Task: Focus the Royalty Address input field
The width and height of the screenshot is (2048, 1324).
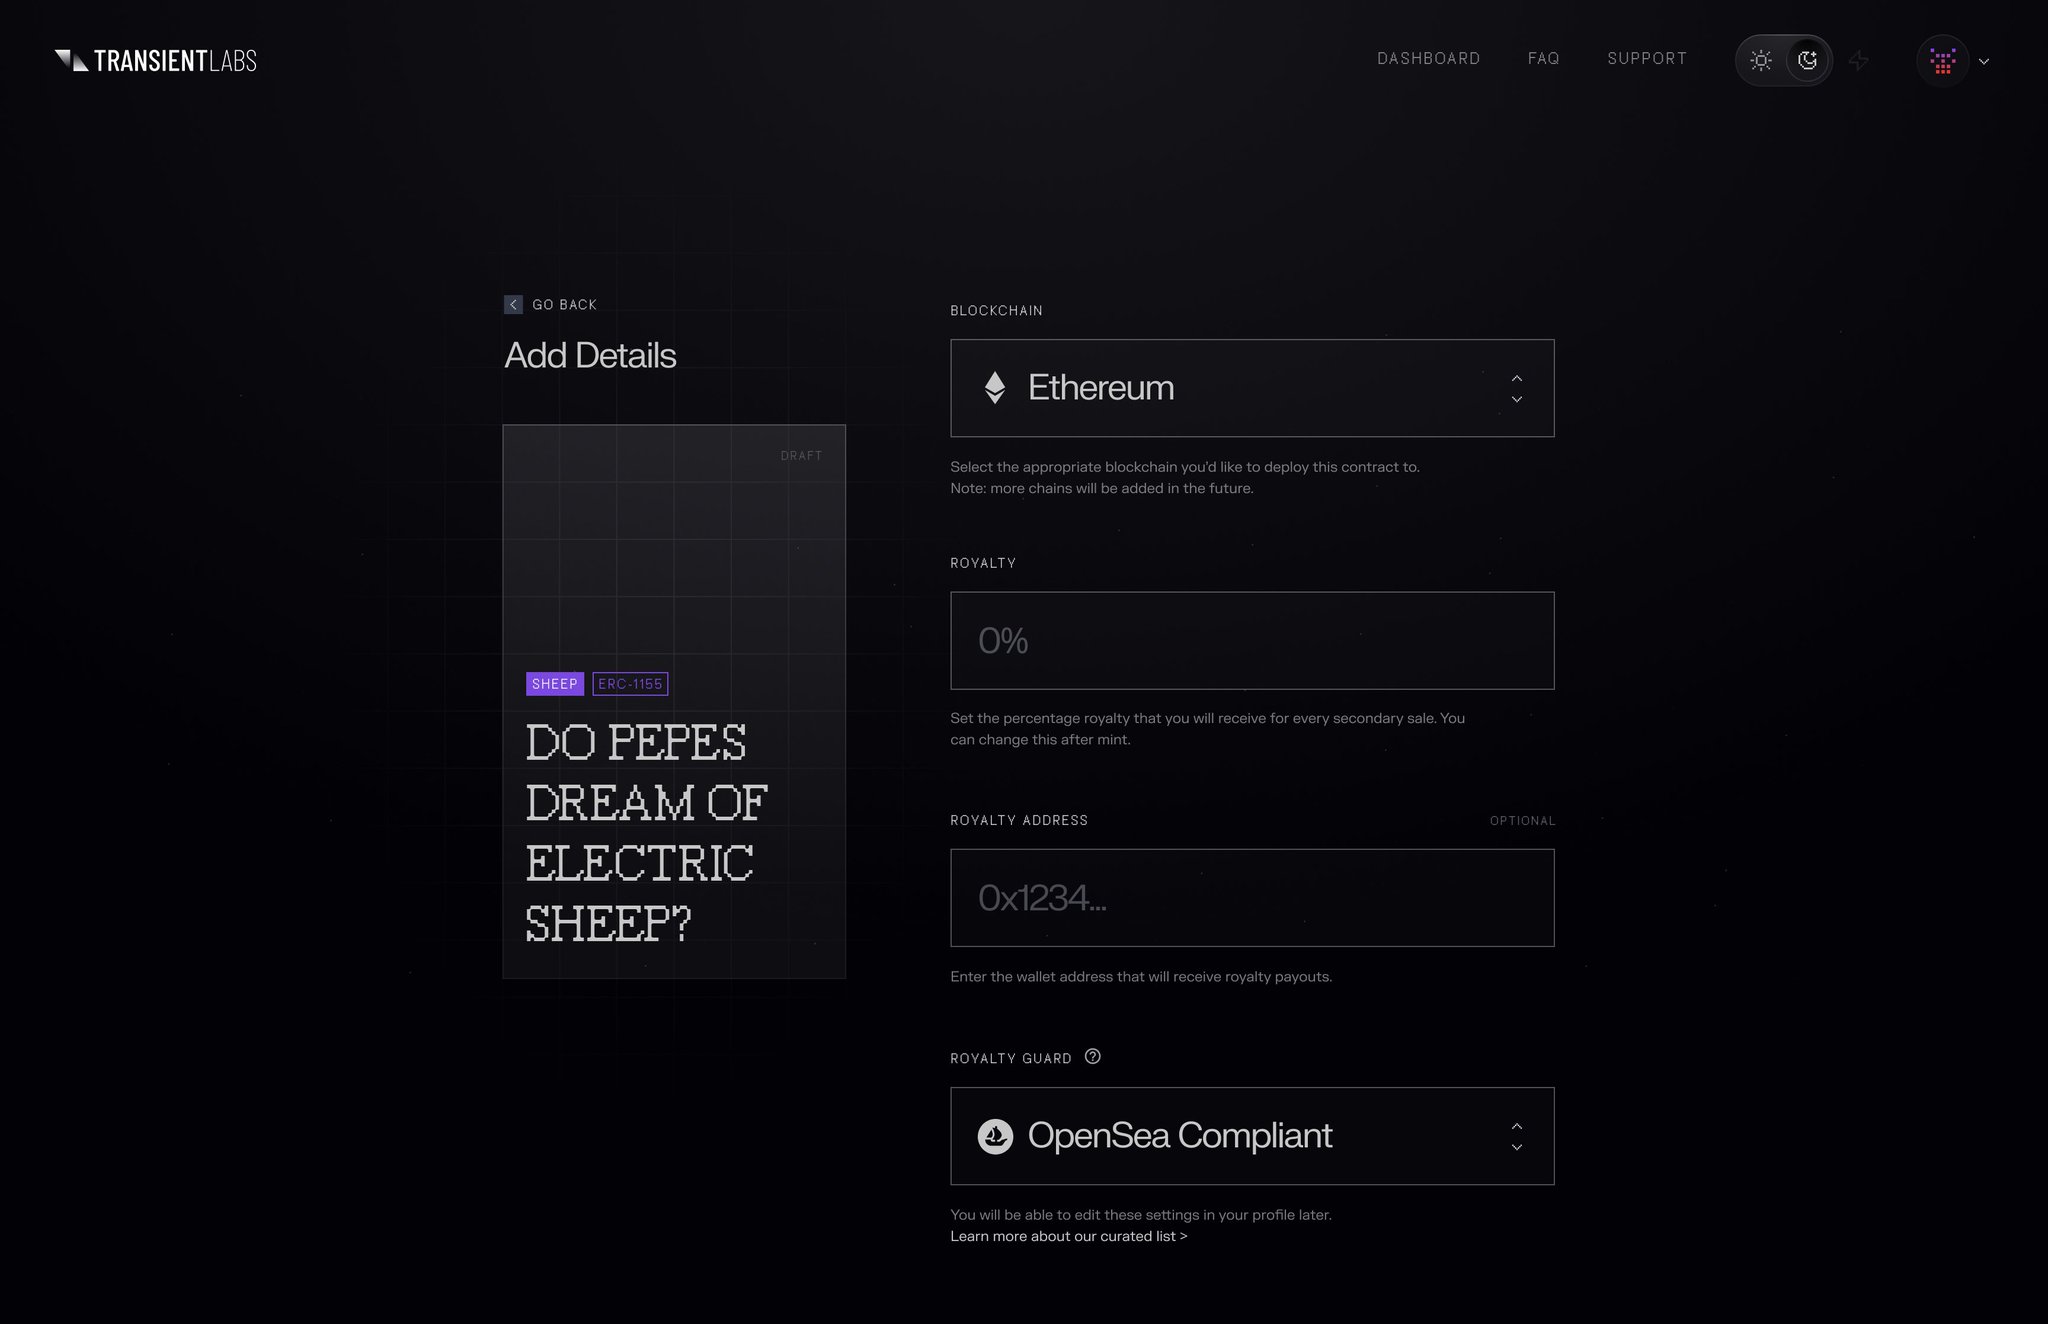Action: (x=1251, y=898)
